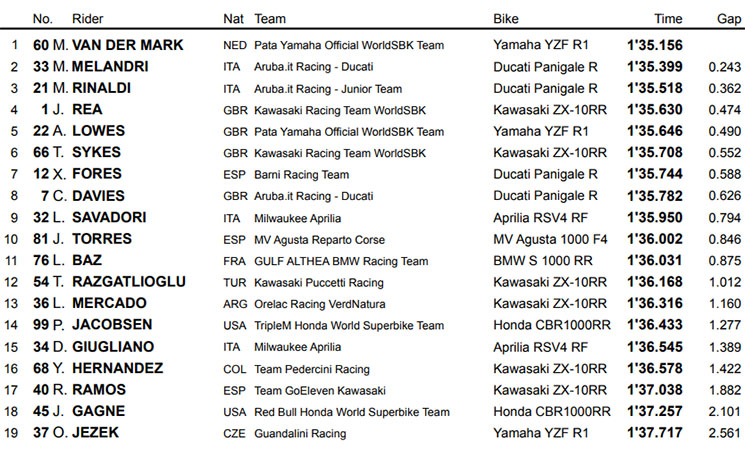Viewport: 745px width, 449px height.
Task: Select the GULF ALTHEA BMW Racing Team
Action: [341, 261]
